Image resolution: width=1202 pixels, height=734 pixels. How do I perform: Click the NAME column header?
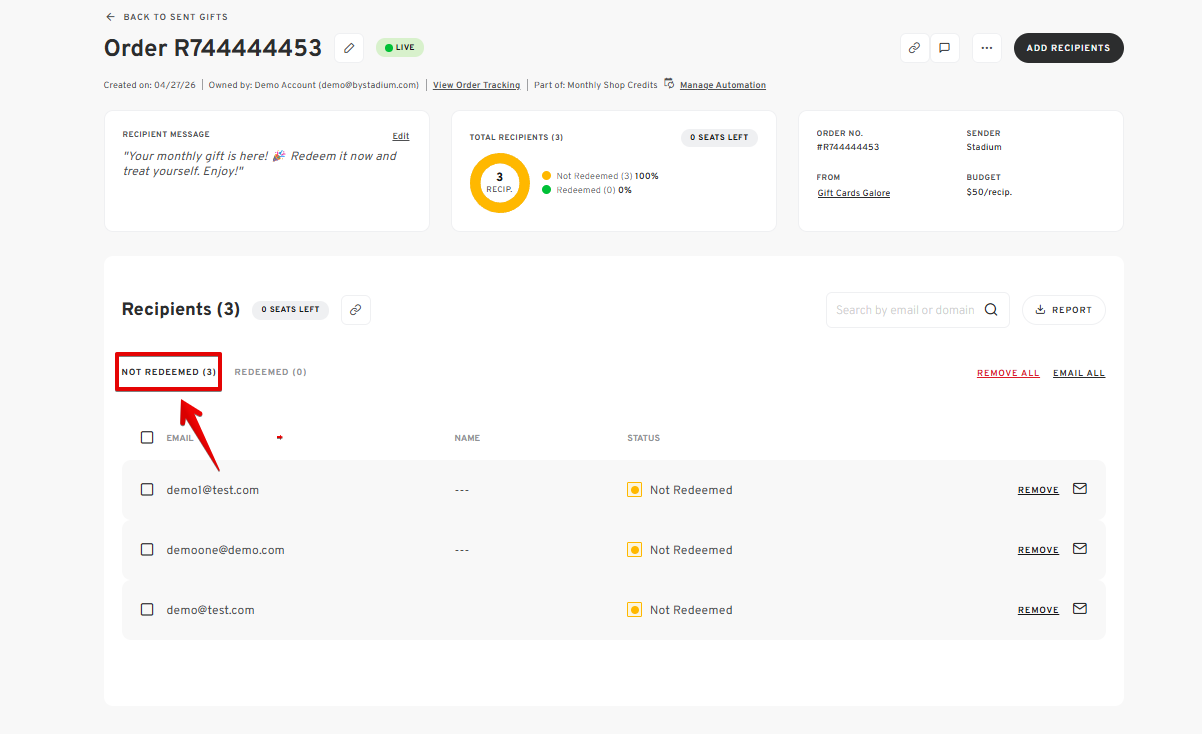467,438
